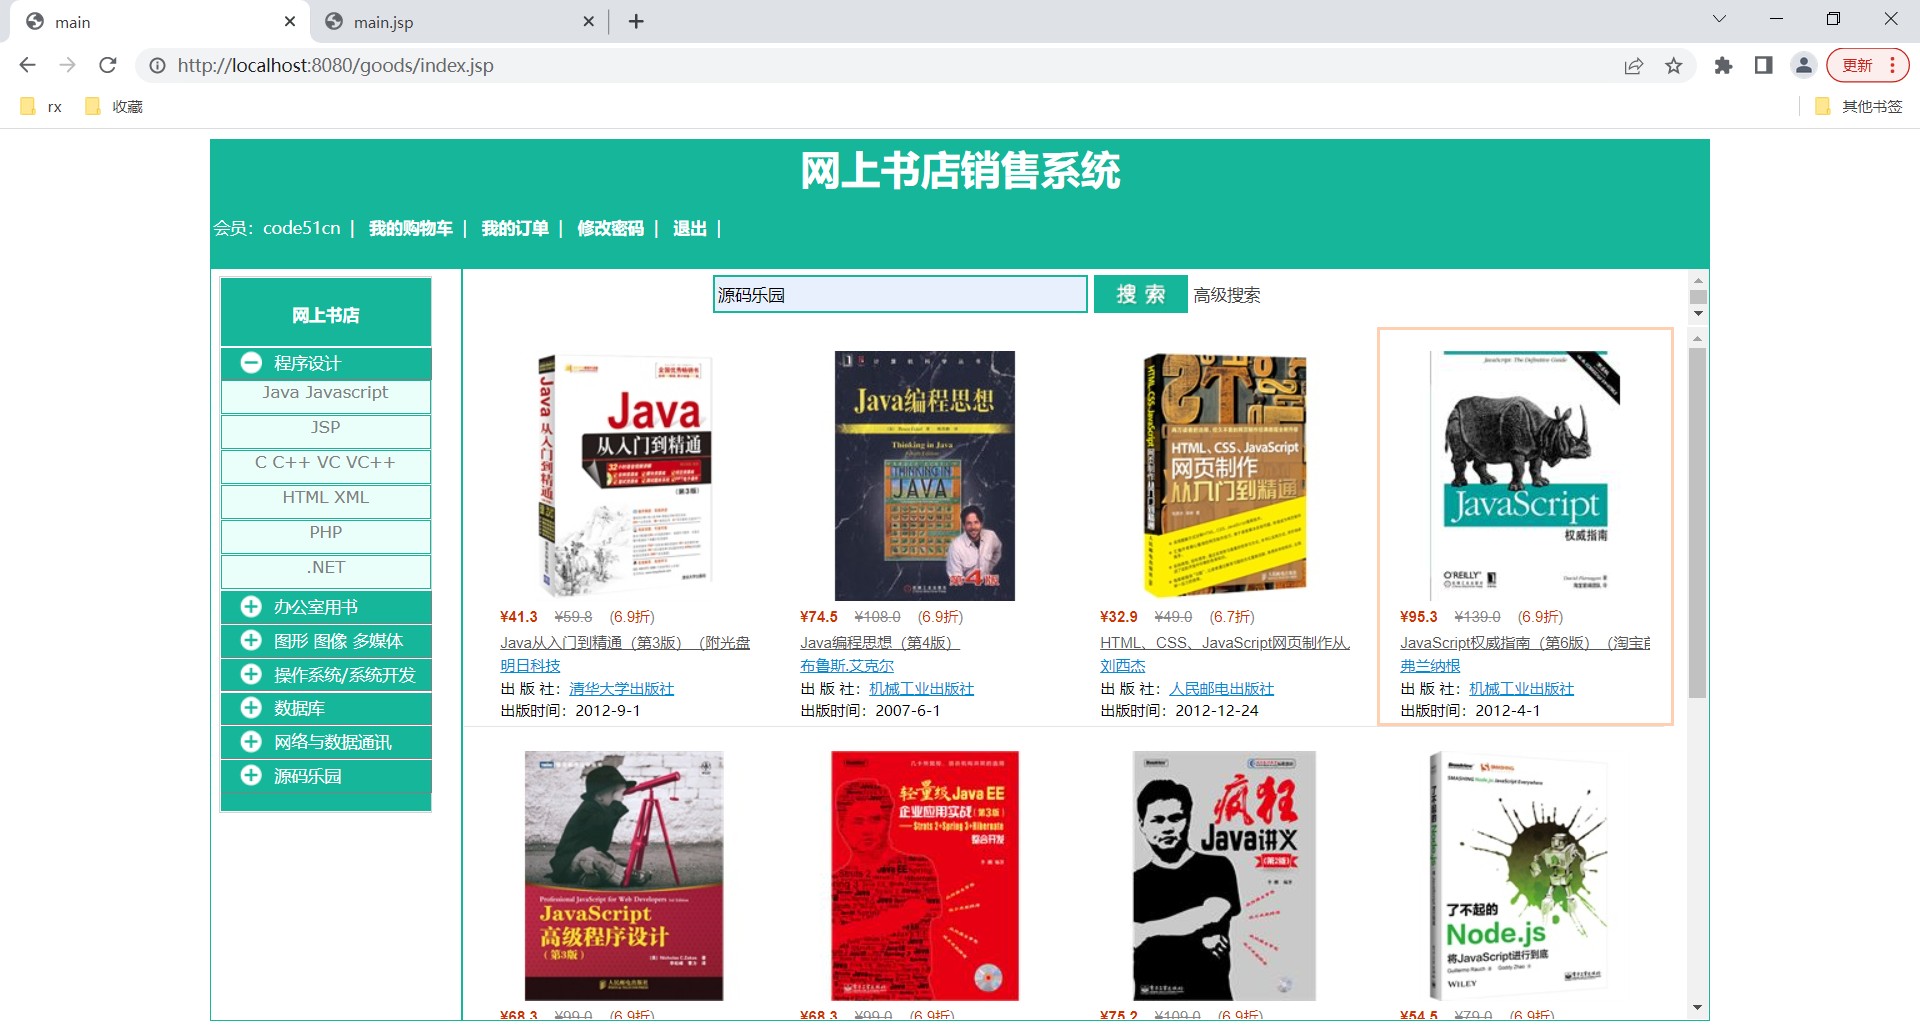The width and height of the screenshot is (1920, 1030).
Task: Click the 更新 browser update button
Action: (x=1867, y=65)
